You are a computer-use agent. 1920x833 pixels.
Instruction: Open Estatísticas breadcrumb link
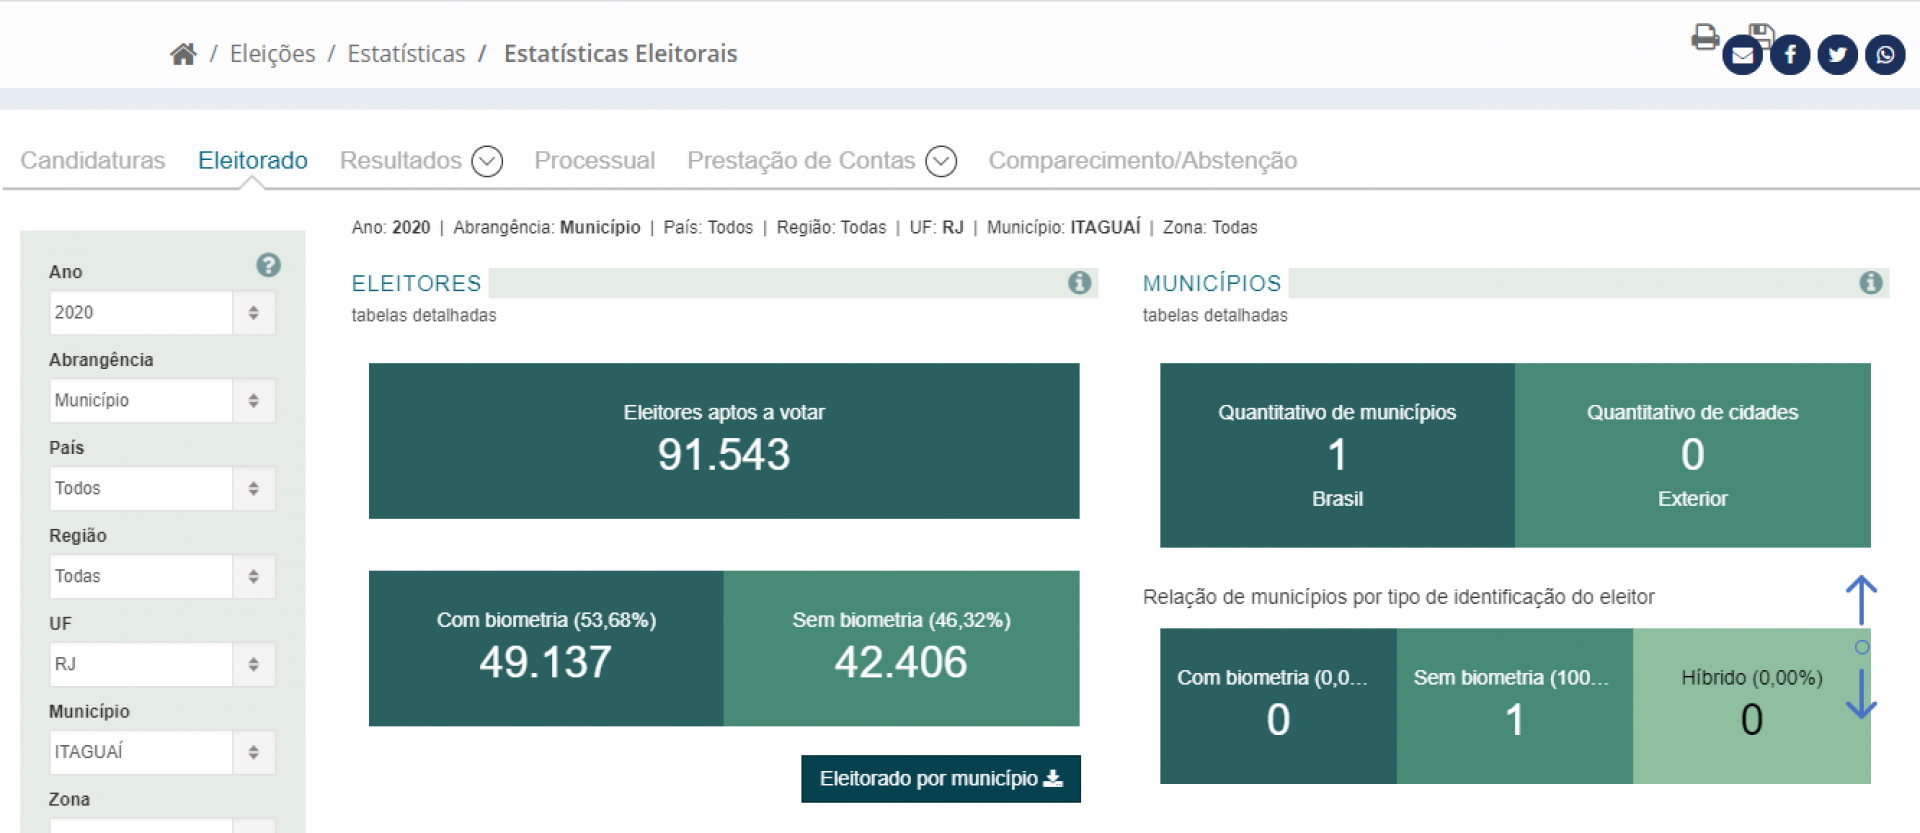(406, 54)
